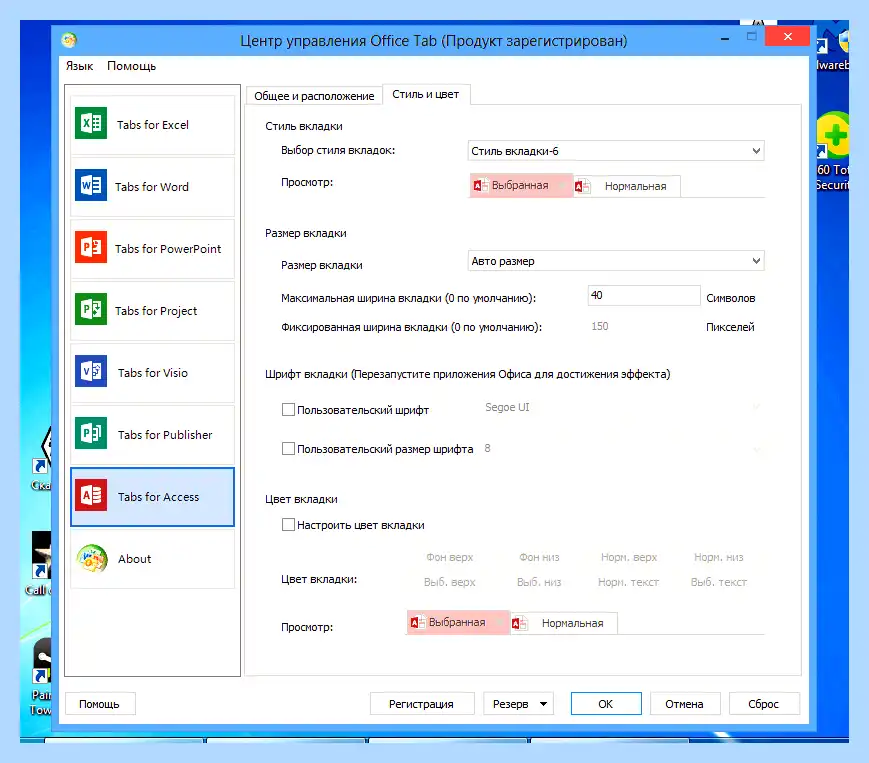Check 'Настроить цвет вкладки' option
869x763 pixels.
point(288,524)
